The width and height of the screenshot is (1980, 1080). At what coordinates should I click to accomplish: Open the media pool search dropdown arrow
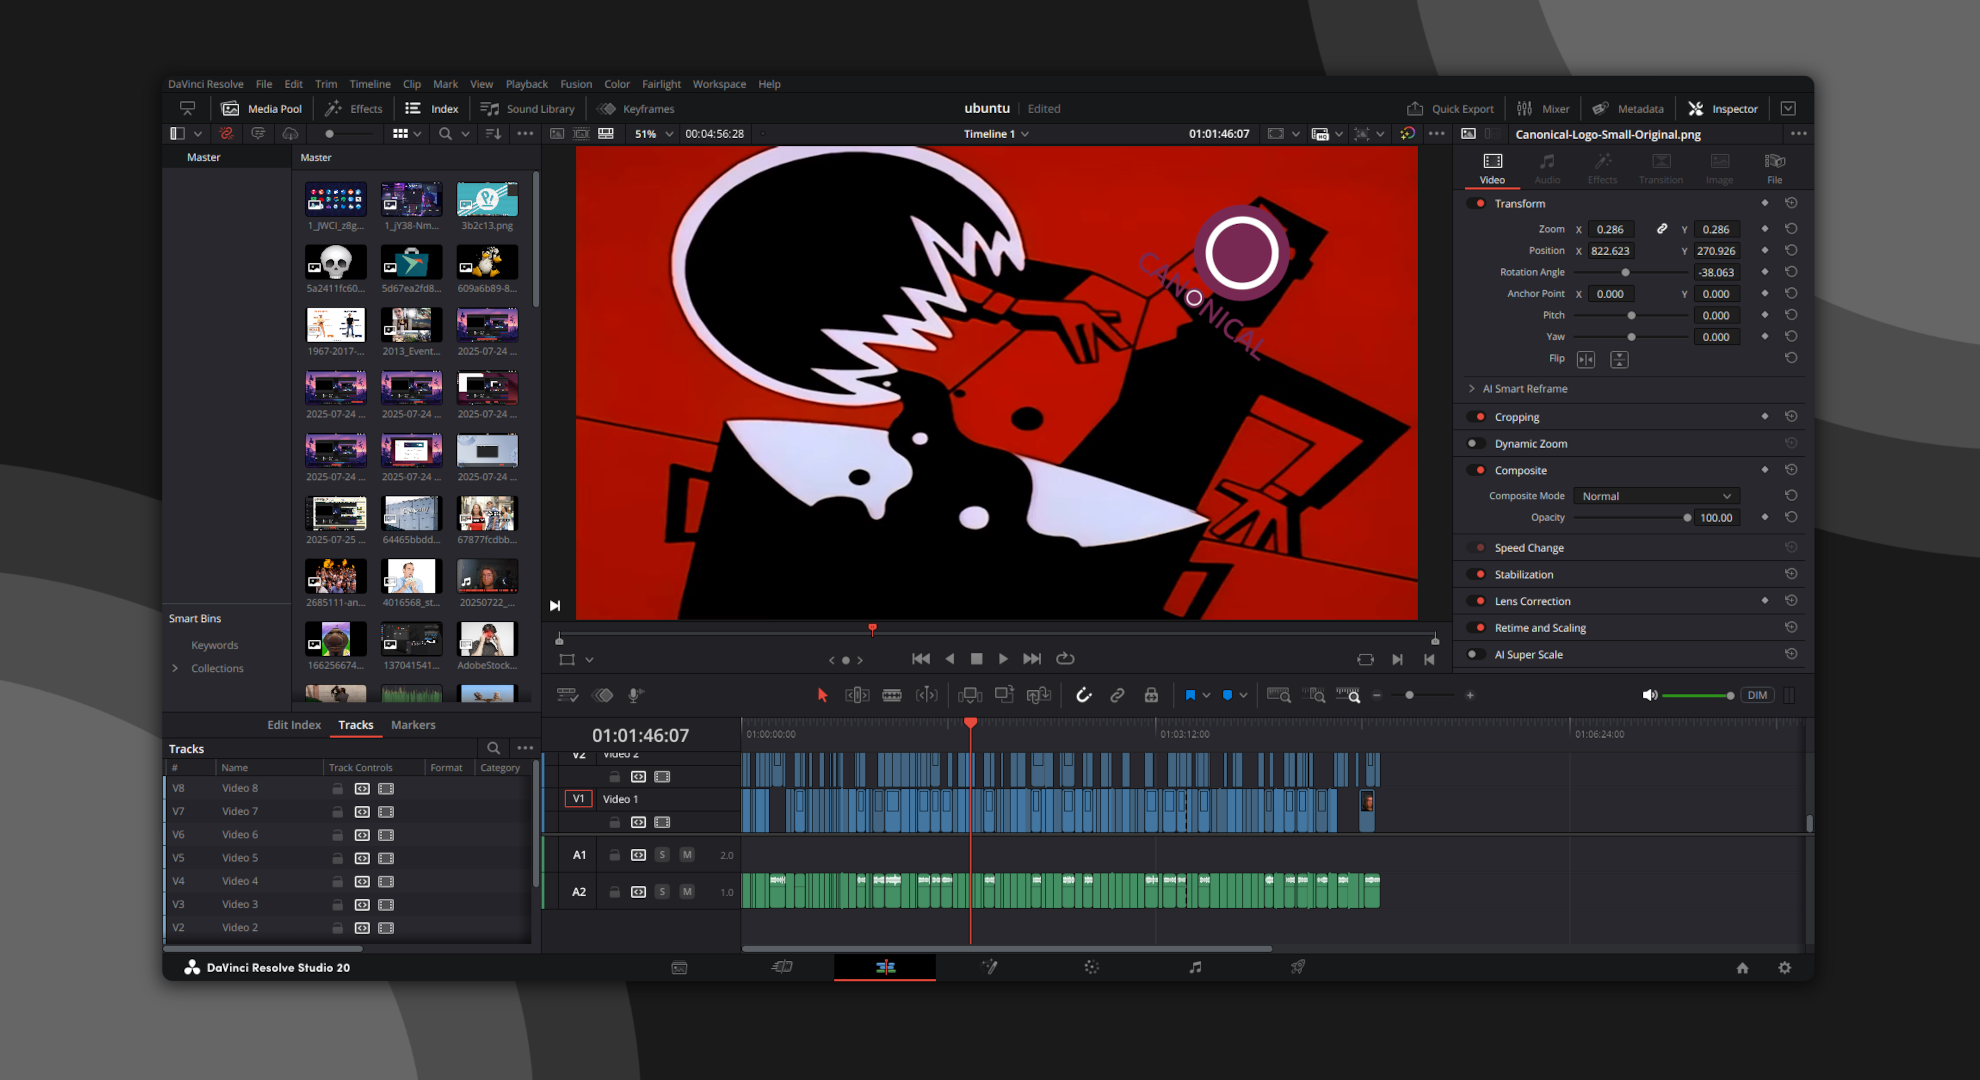[x=465, y=134]
